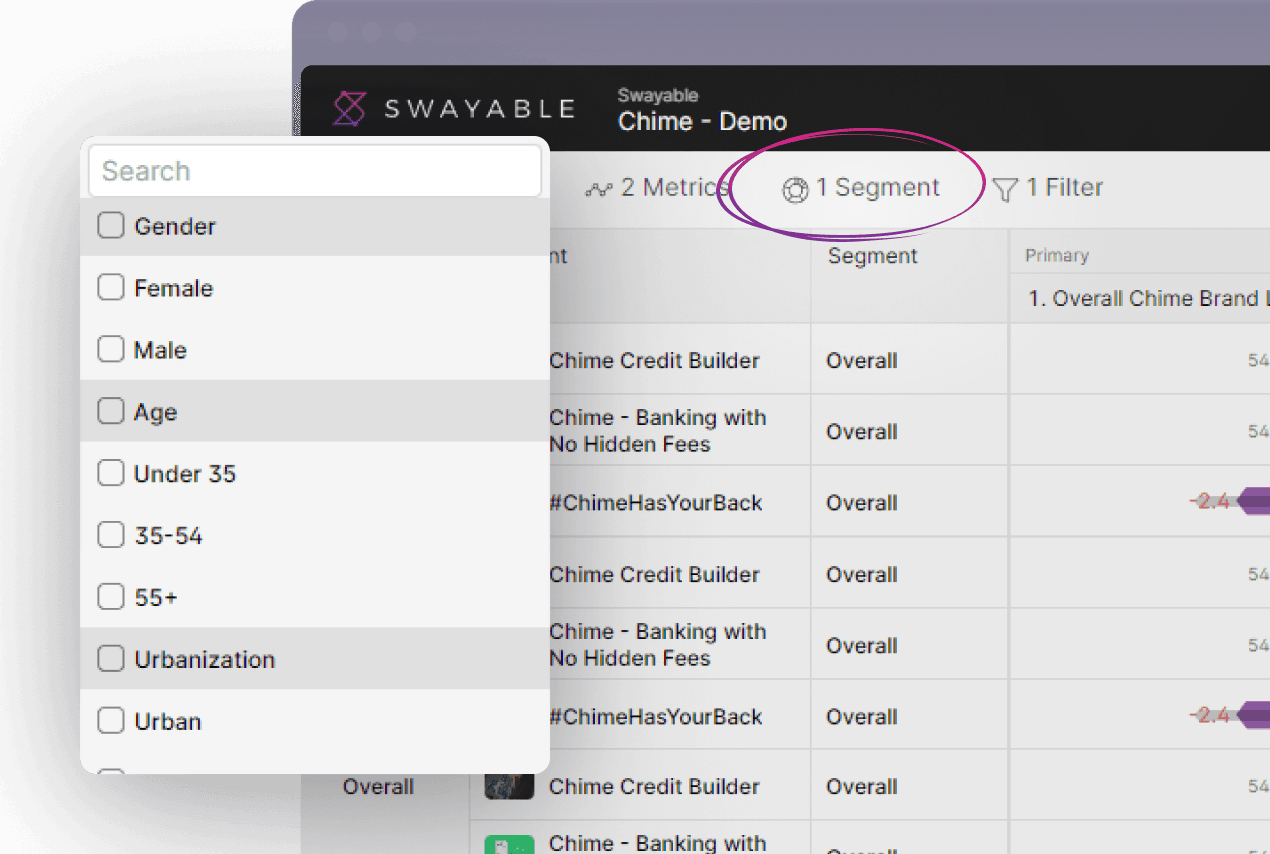This screenshot has height=854, width=1270.
Task: Check the Urbanization group checkbox
Action: tap(110, 660)
